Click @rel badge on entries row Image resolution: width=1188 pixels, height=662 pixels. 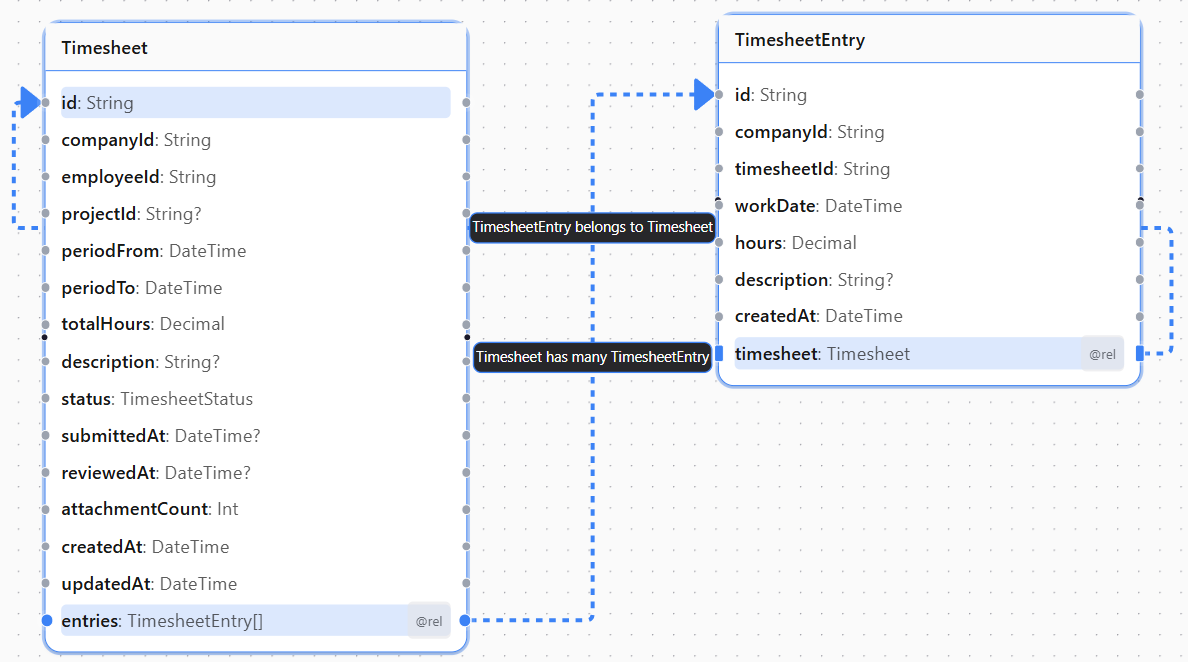[x=429, y=621]
